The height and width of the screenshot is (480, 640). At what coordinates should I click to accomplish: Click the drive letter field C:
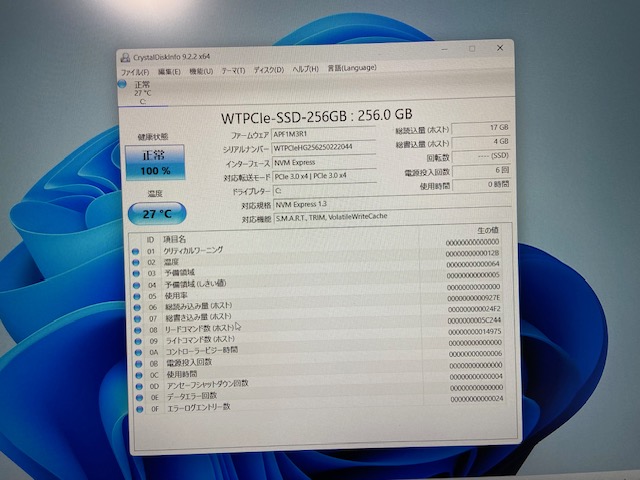(324, 191)
